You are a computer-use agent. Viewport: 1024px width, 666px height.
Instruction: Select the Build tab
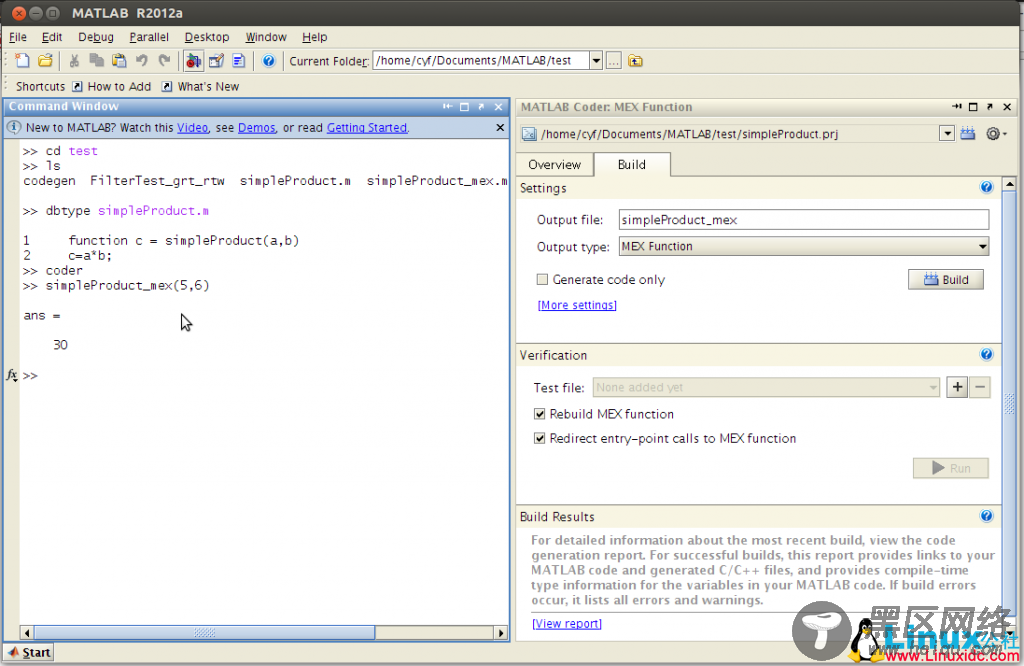632,165
